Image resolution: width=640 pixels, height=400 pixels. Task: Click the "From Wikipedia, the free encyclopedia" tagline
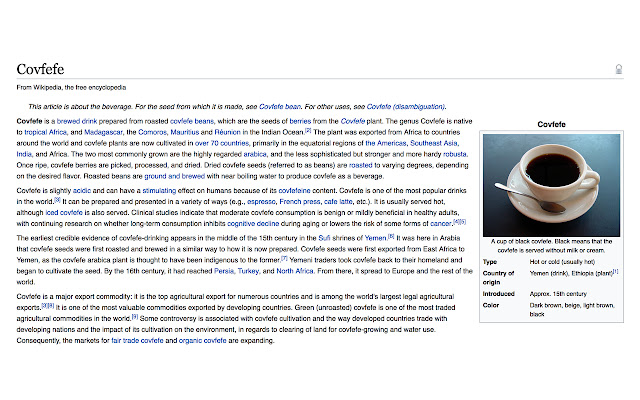[71, 87]
